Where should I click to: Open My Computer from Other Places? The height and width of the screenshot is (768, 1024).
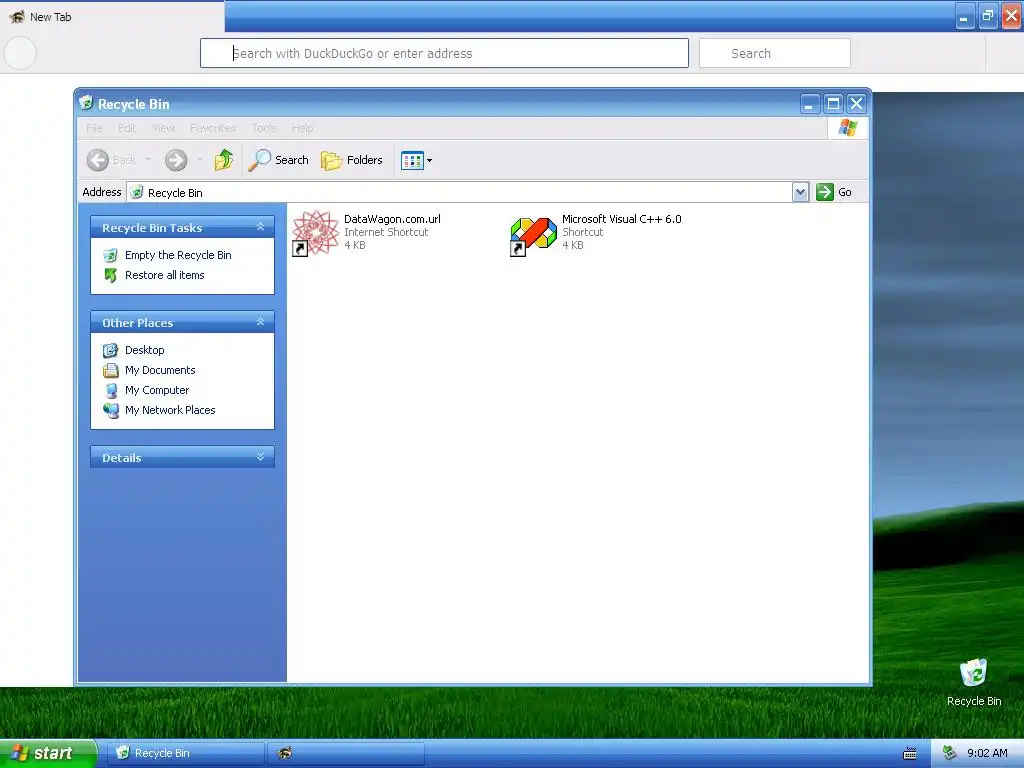157,391
